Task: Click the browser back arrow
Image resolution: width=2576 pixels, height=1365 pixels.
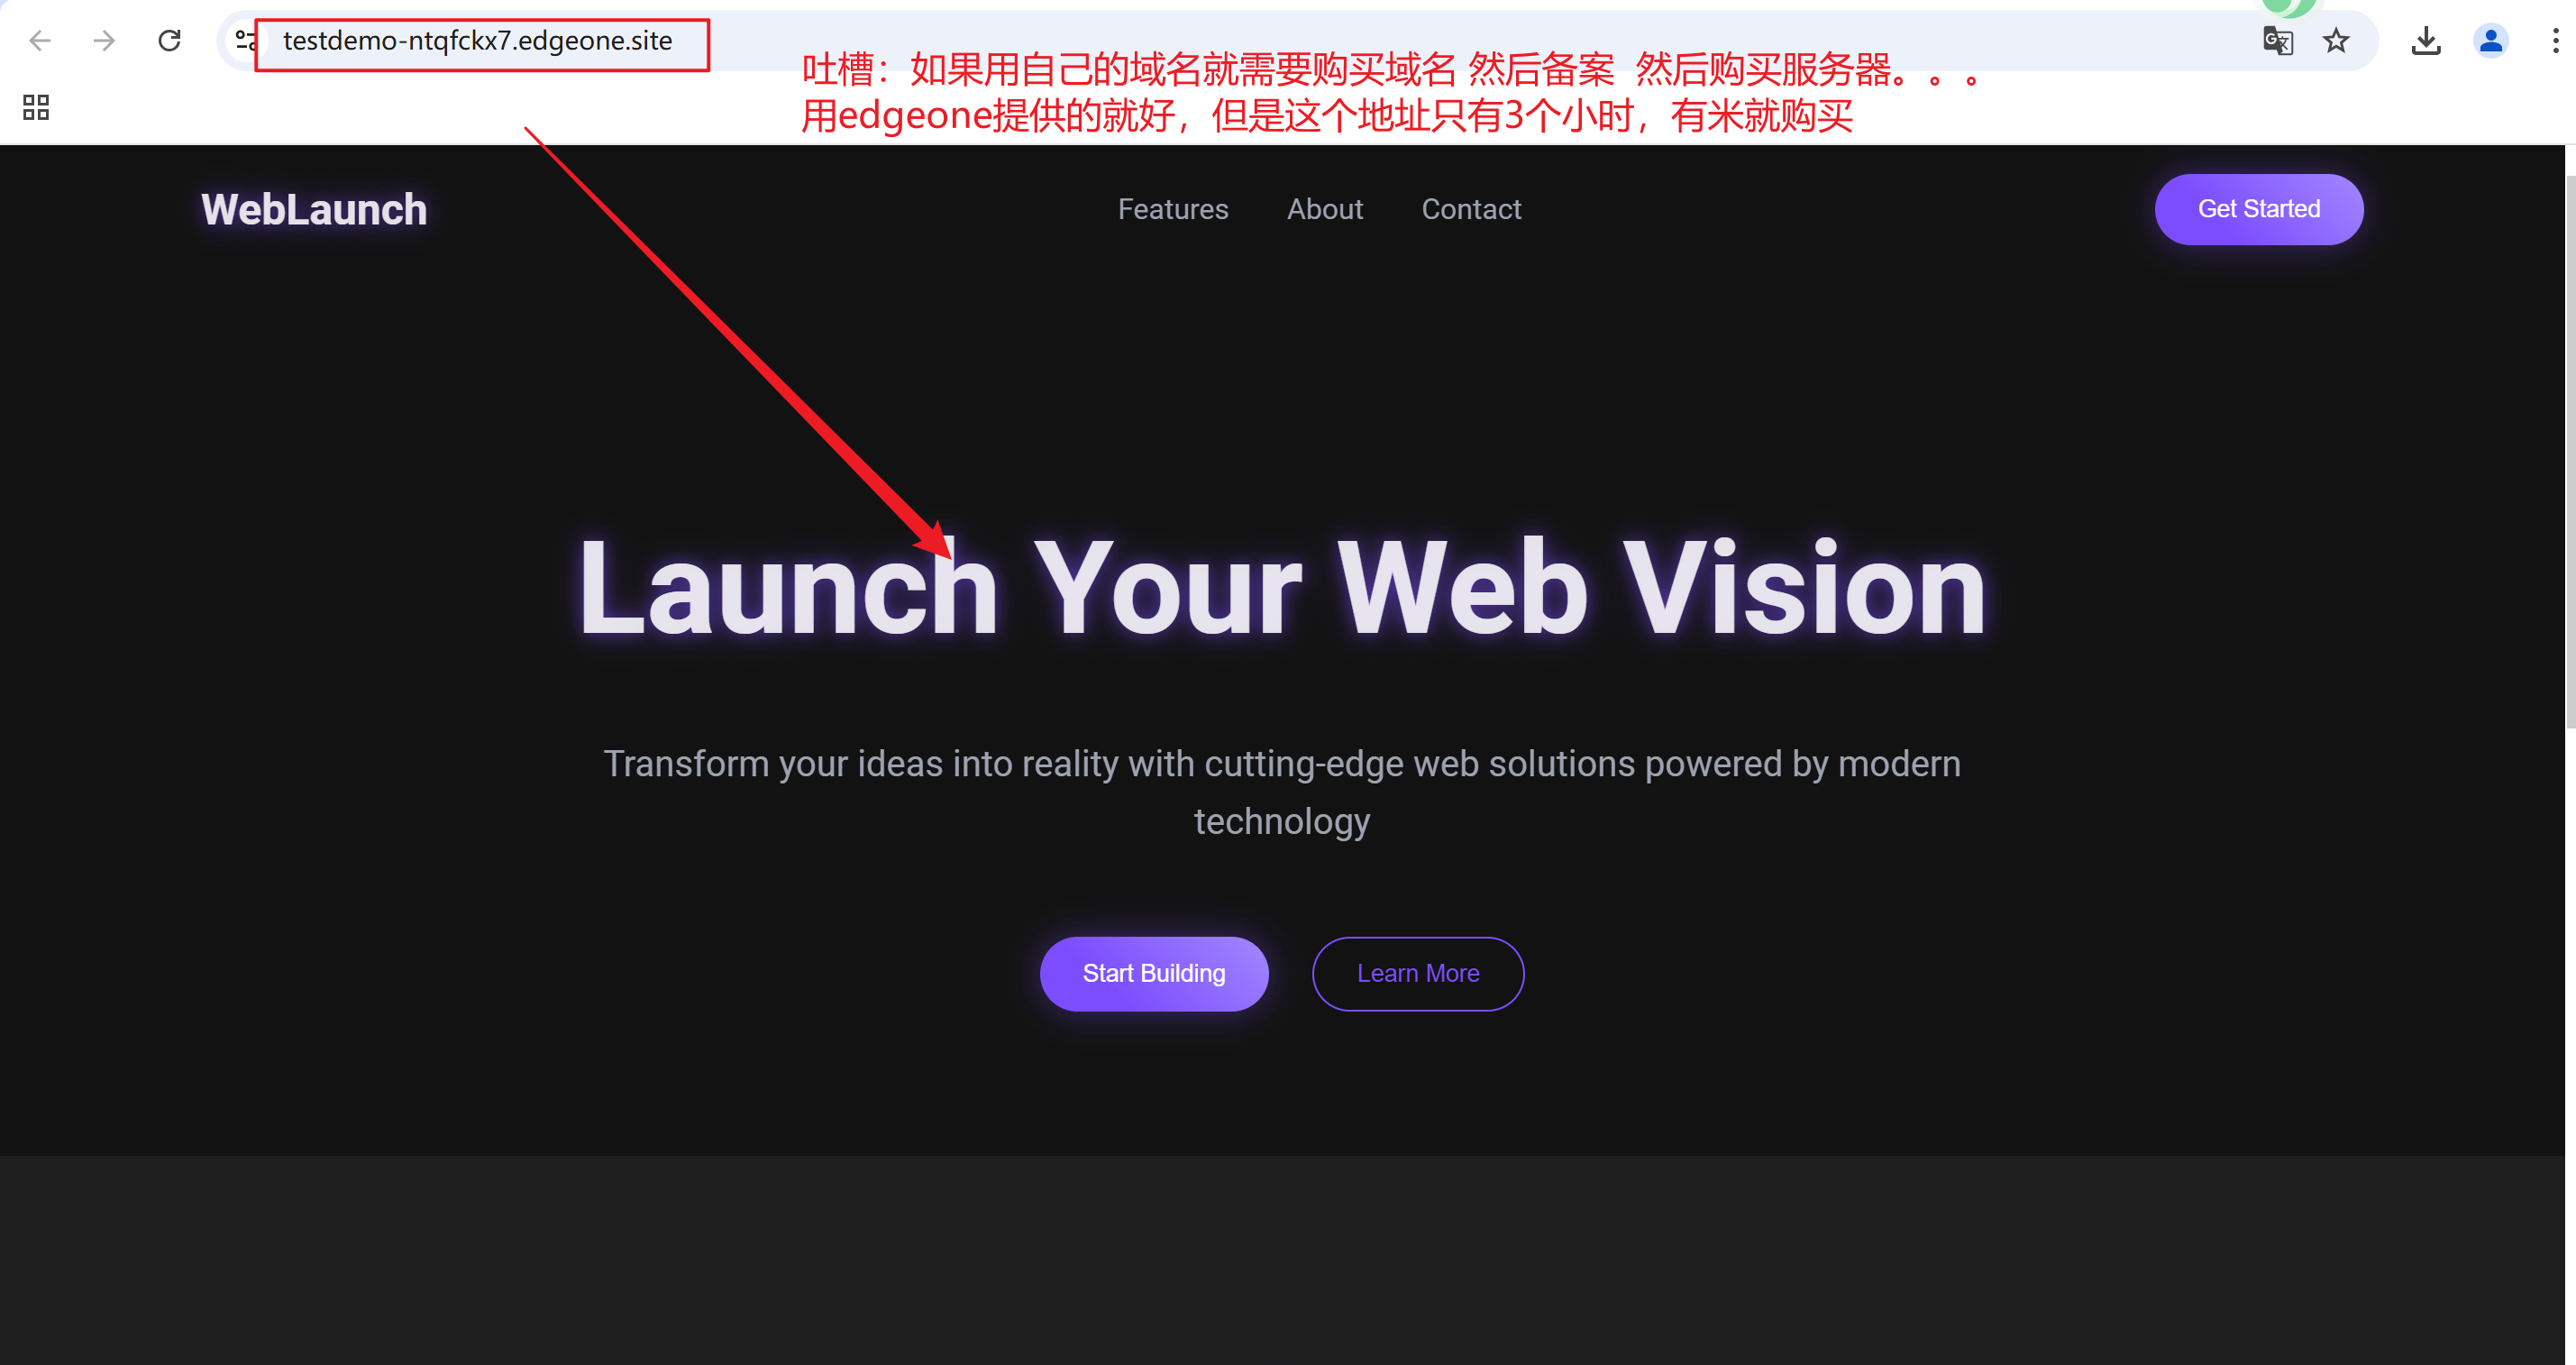Action: point(40,41)
